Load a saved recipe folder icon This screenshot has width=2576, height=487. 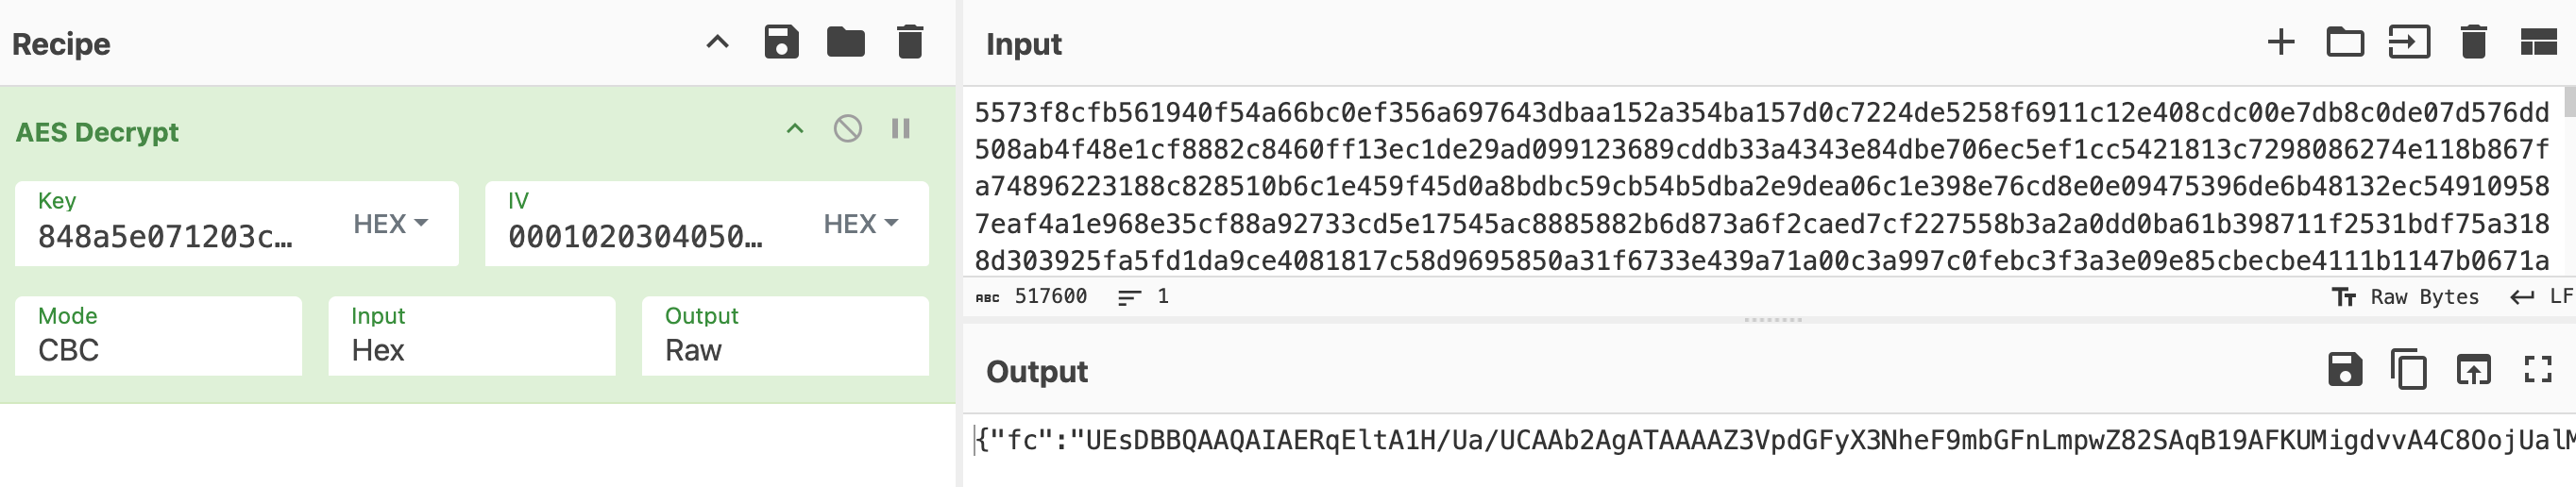pyautogui.click(x=845, y=43)
